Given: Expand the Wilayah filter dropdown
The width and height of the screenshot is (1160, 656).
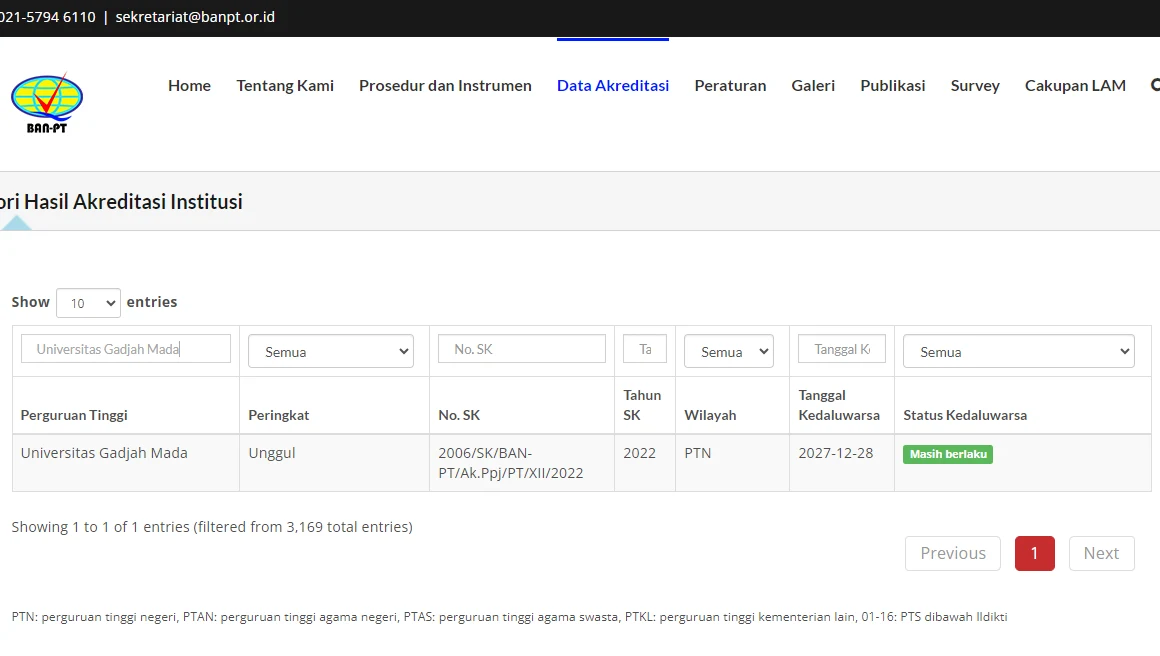Looking at the screenshot, I should pos(729,351).
